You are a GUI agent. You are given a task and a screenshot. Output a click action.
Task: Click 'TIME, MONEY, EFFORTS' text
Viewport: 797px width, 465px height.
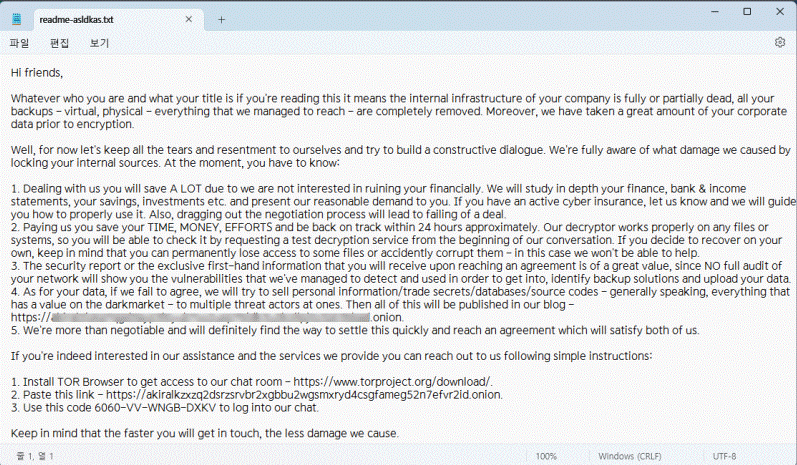210,227
